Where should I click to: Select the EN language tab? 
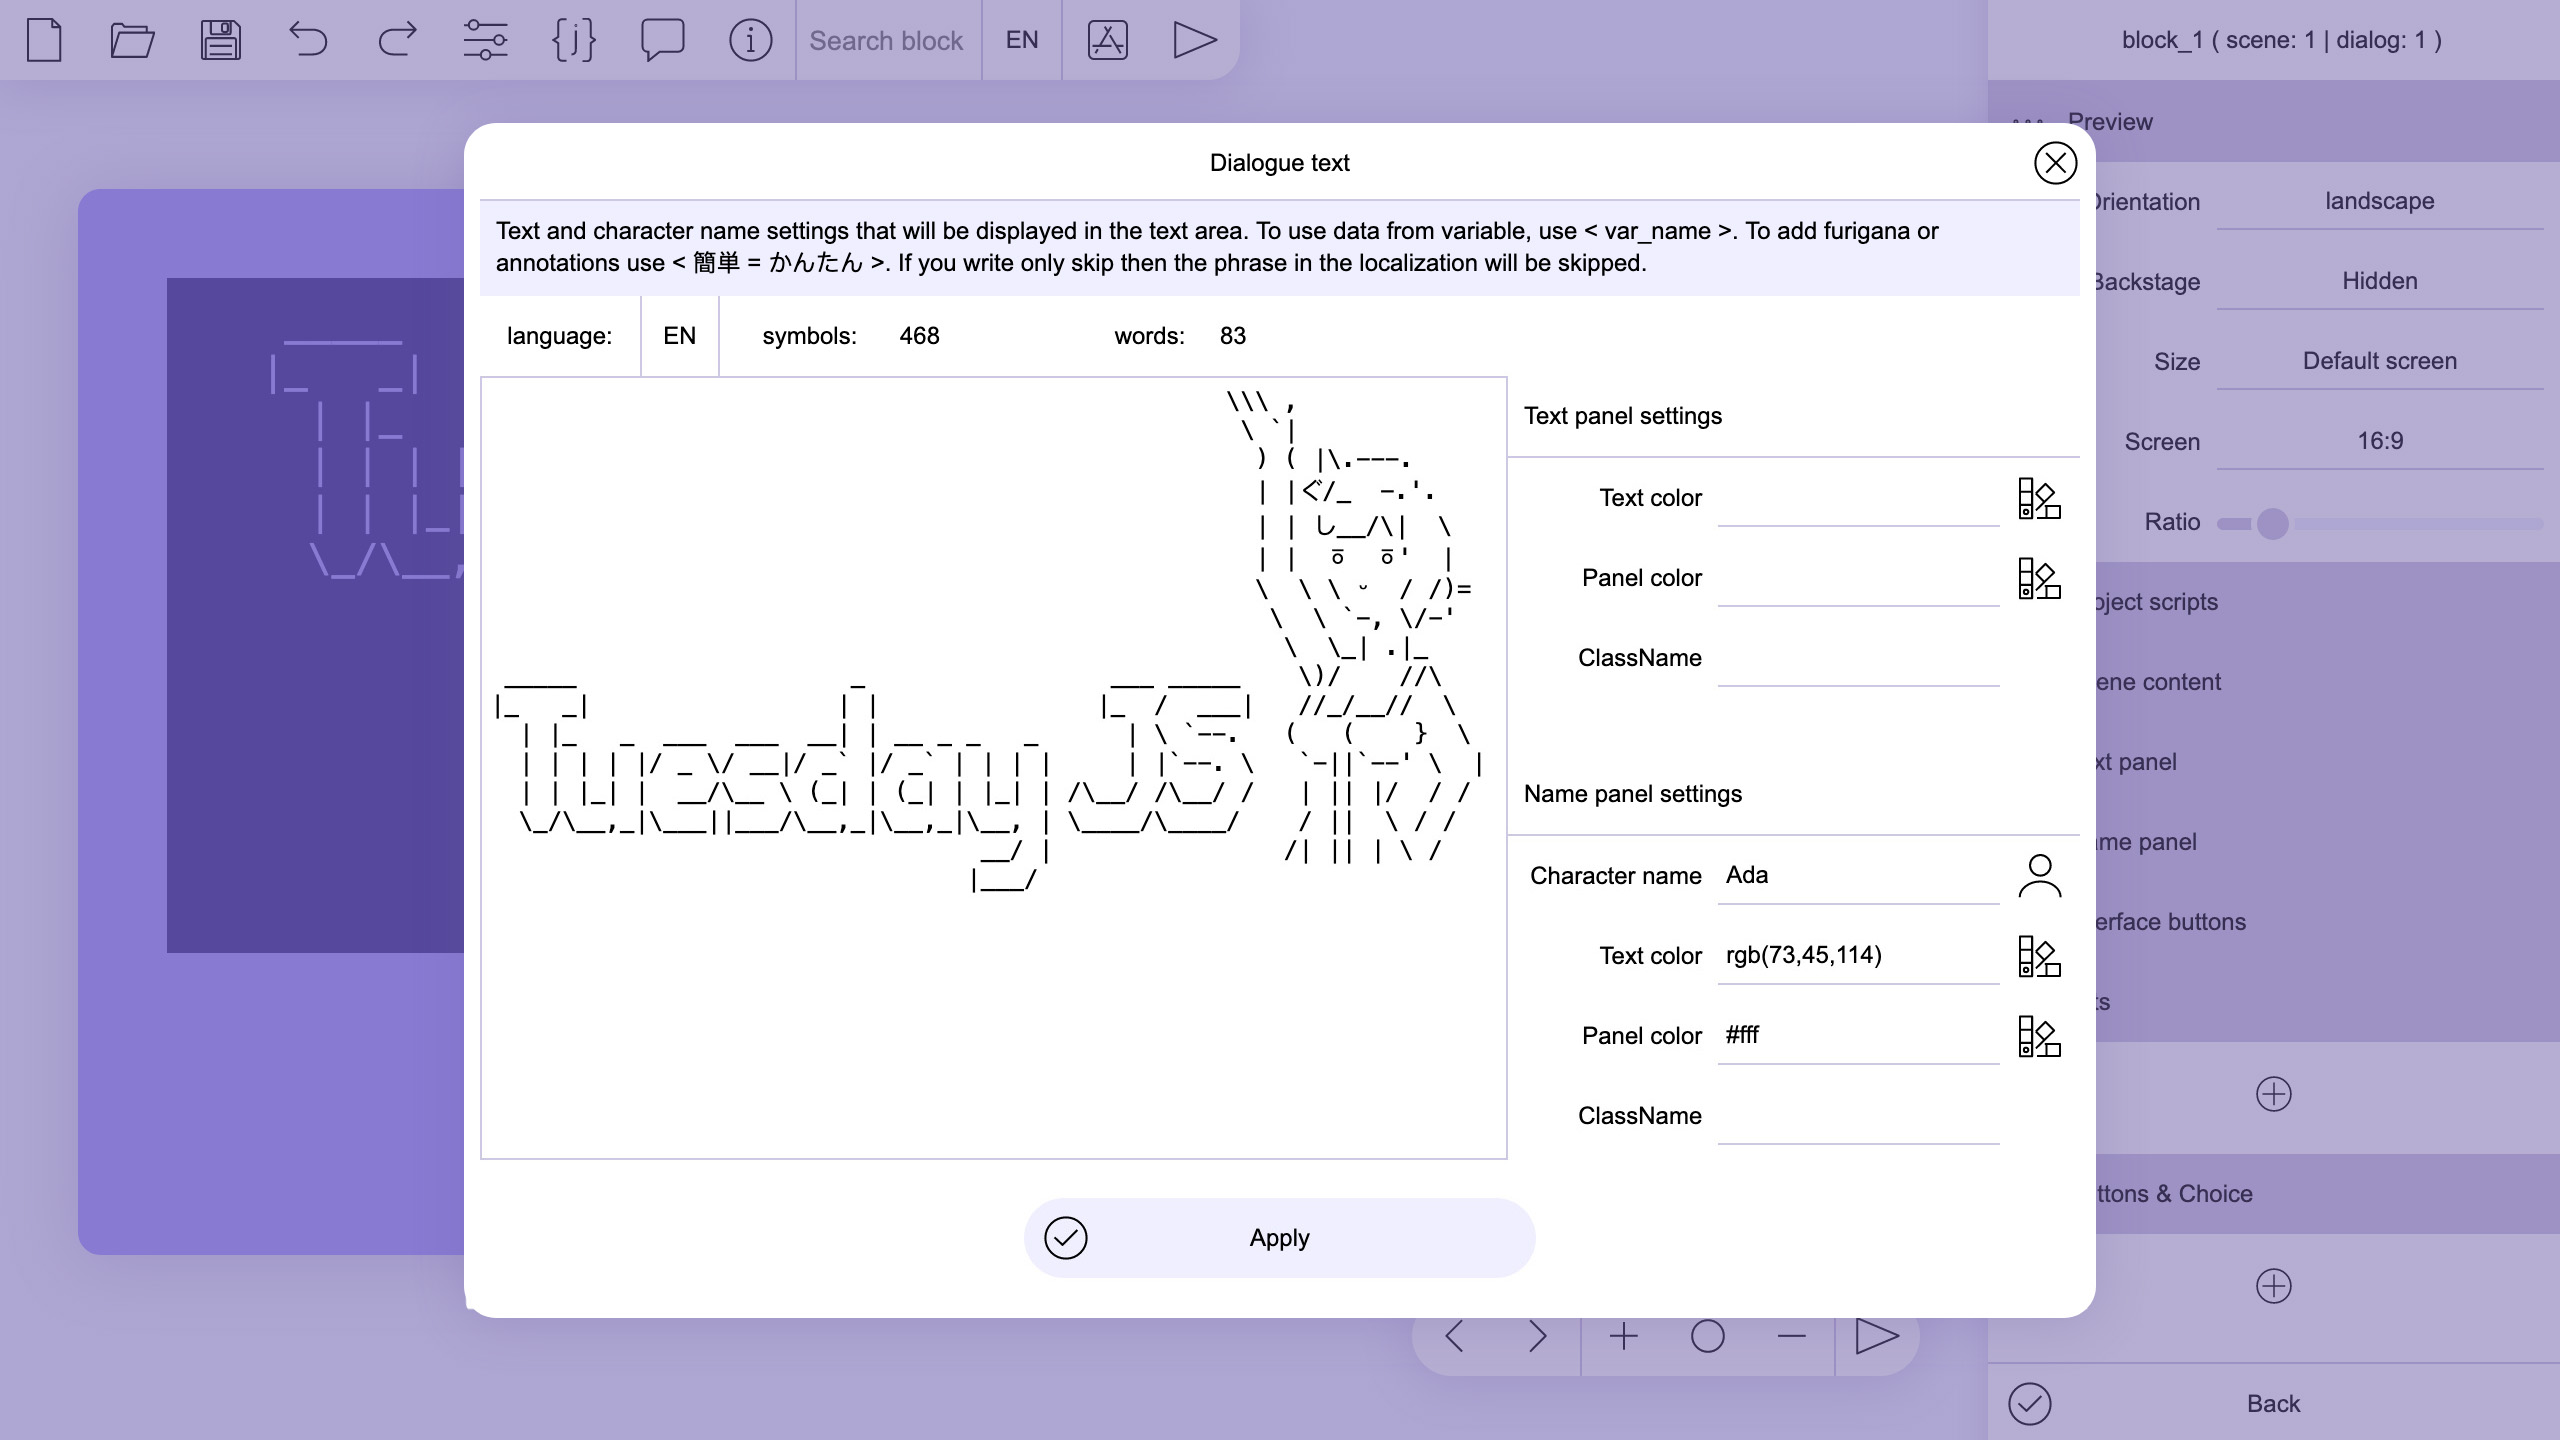click(x=679, y=334)
